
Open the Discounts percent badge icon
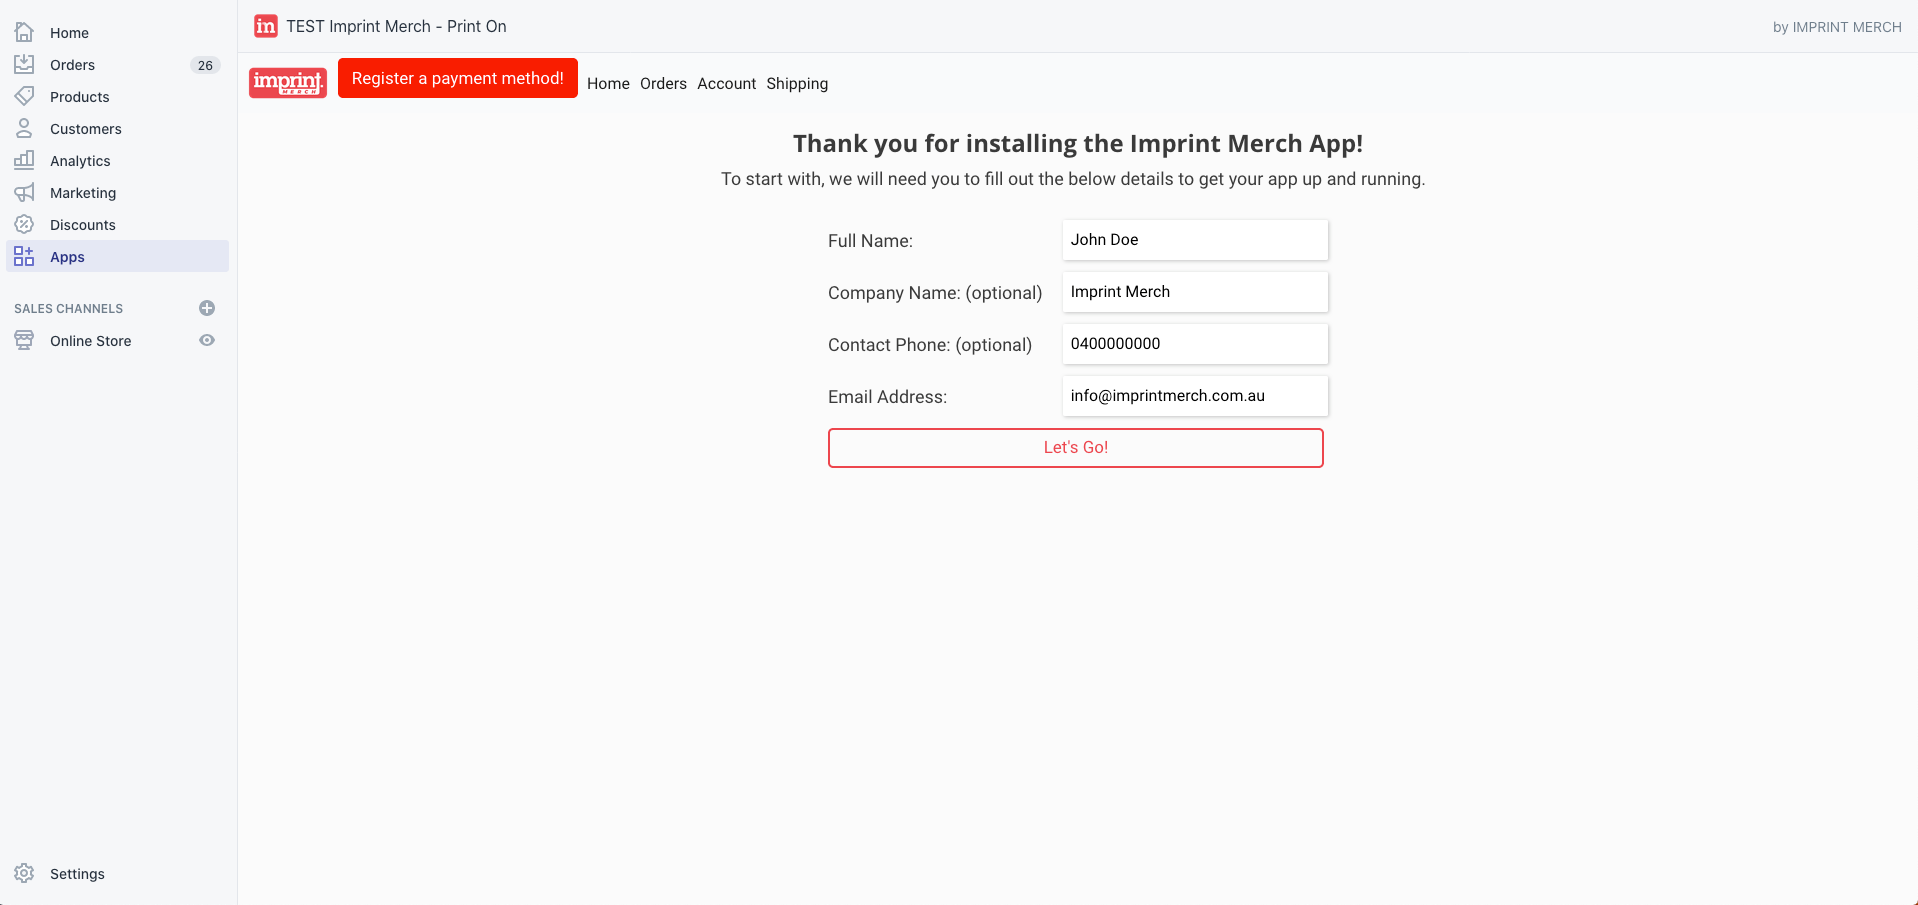click(x=24, y=225)
